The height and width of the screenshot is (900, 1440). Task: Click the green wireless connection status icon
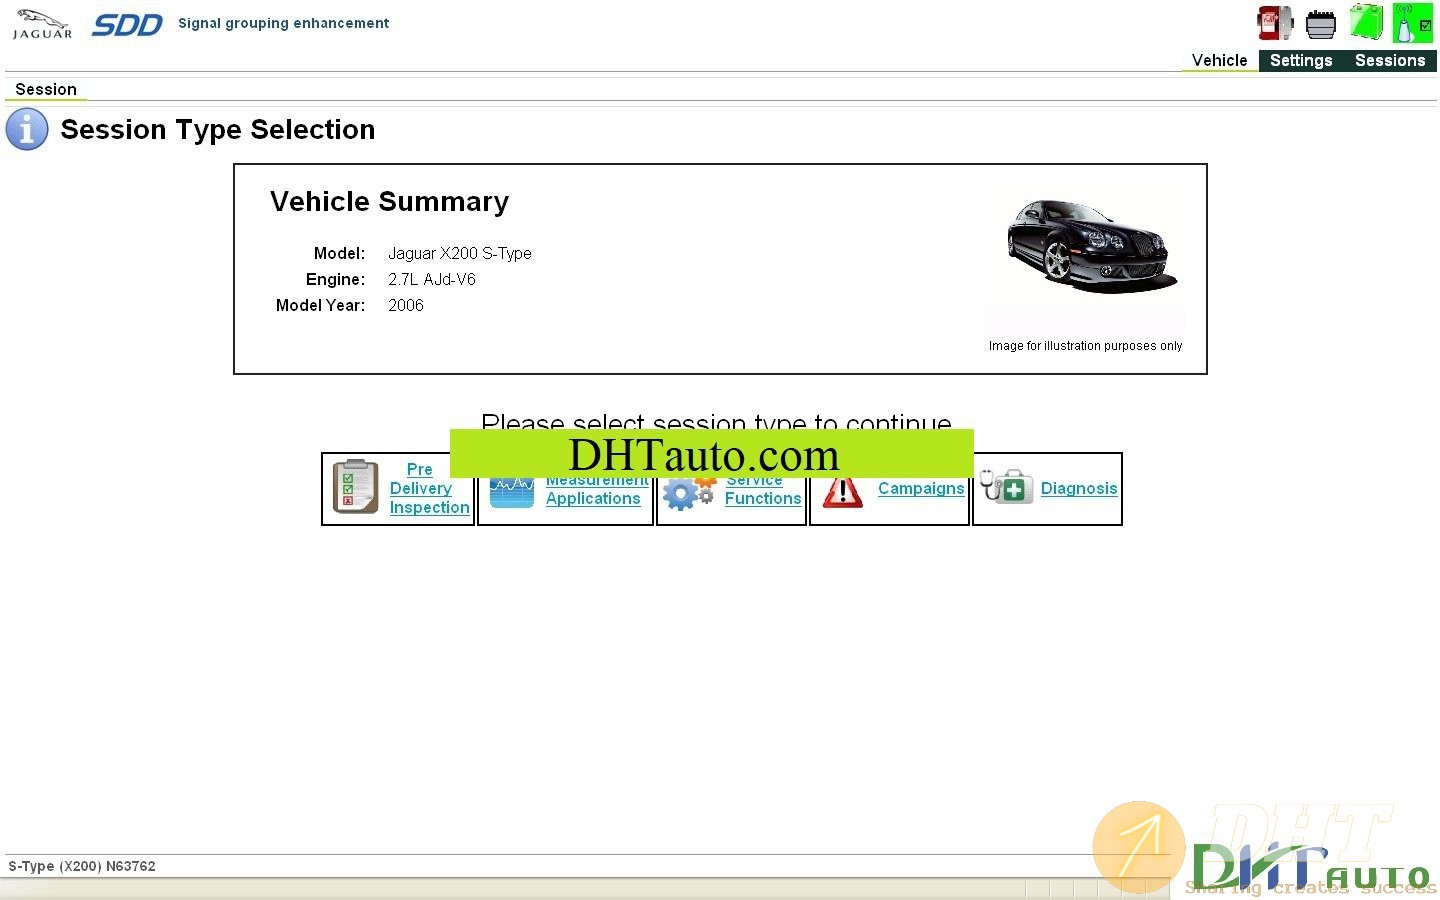pyautogui.click(x=1413, y=23)
